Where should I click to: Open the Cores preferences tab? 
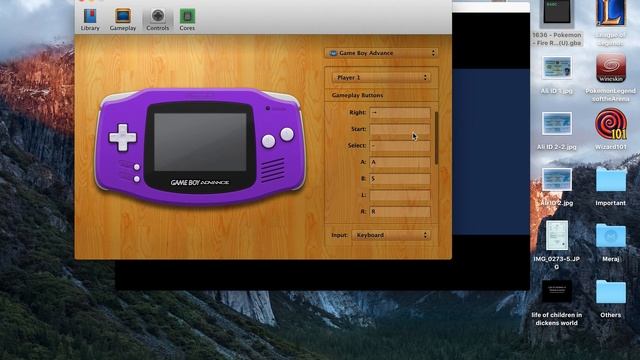(187, 20)
